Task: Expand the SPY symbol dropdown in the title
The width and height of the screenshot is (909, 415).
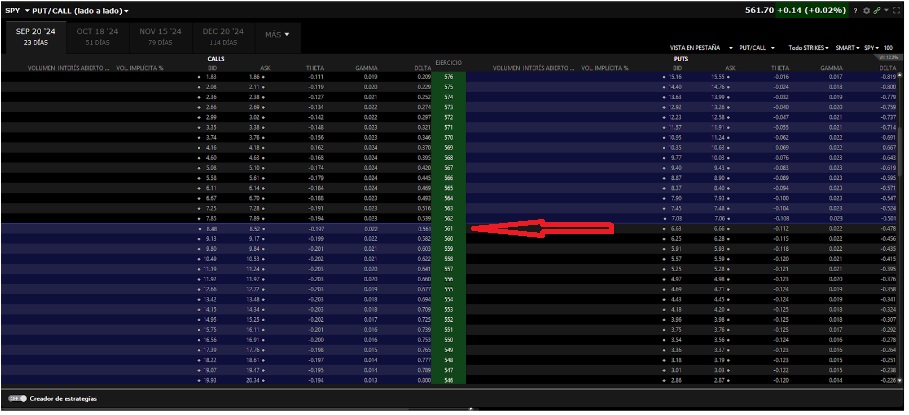Action: (16, 10)
